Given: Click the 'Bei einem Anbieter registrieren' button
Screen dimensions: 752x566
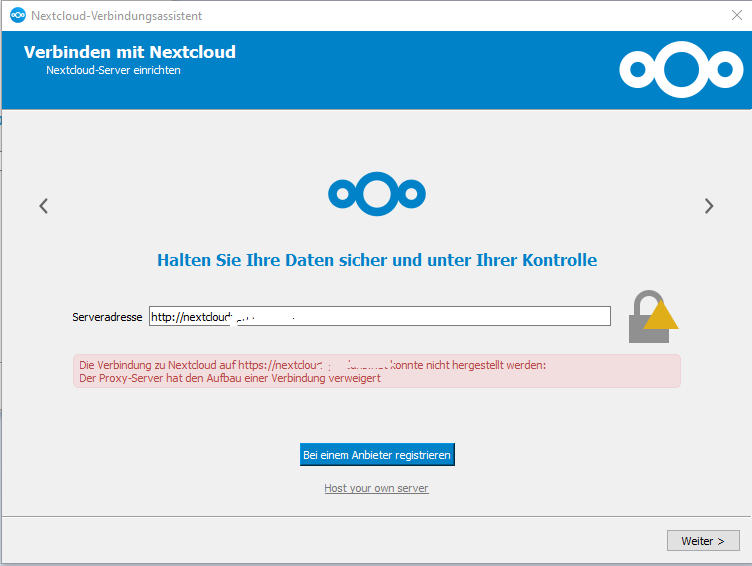Looking at the screenshot, I should pyautogui.click(x=377, y=455).
